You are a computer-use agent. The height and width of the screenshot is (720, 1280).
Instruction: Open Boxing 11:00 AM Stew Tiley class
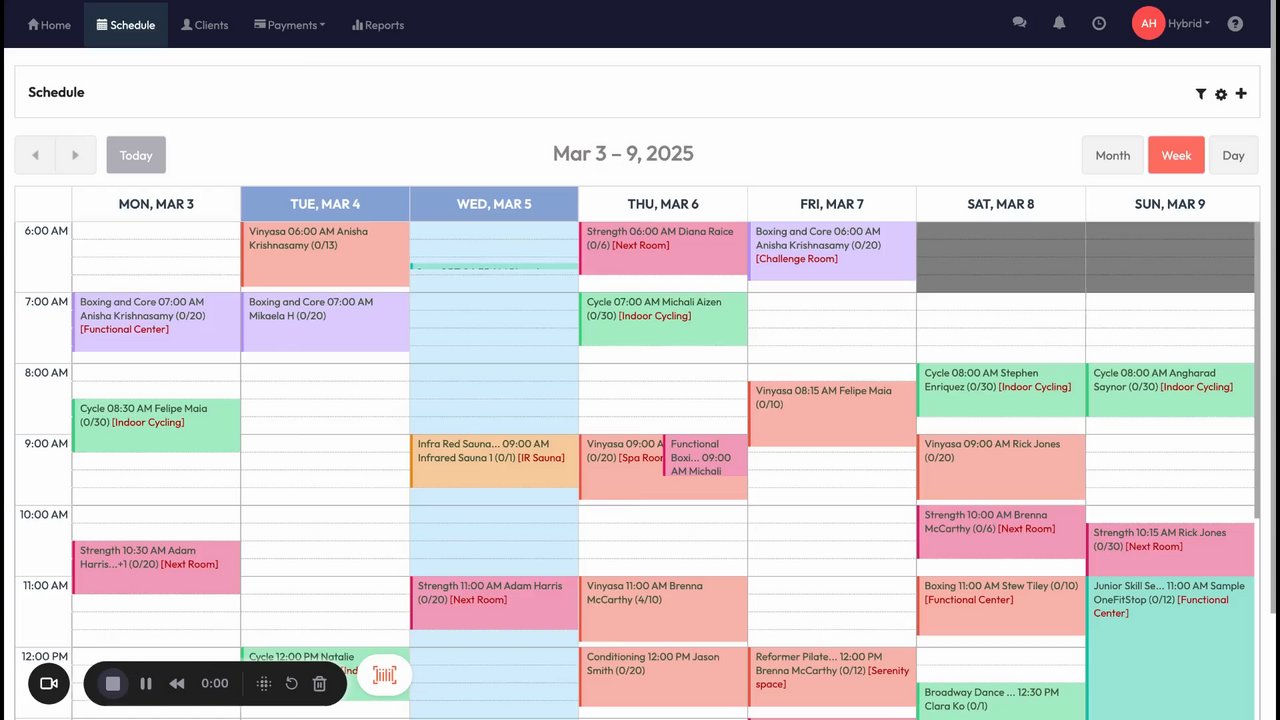(x=1001, y=606)
